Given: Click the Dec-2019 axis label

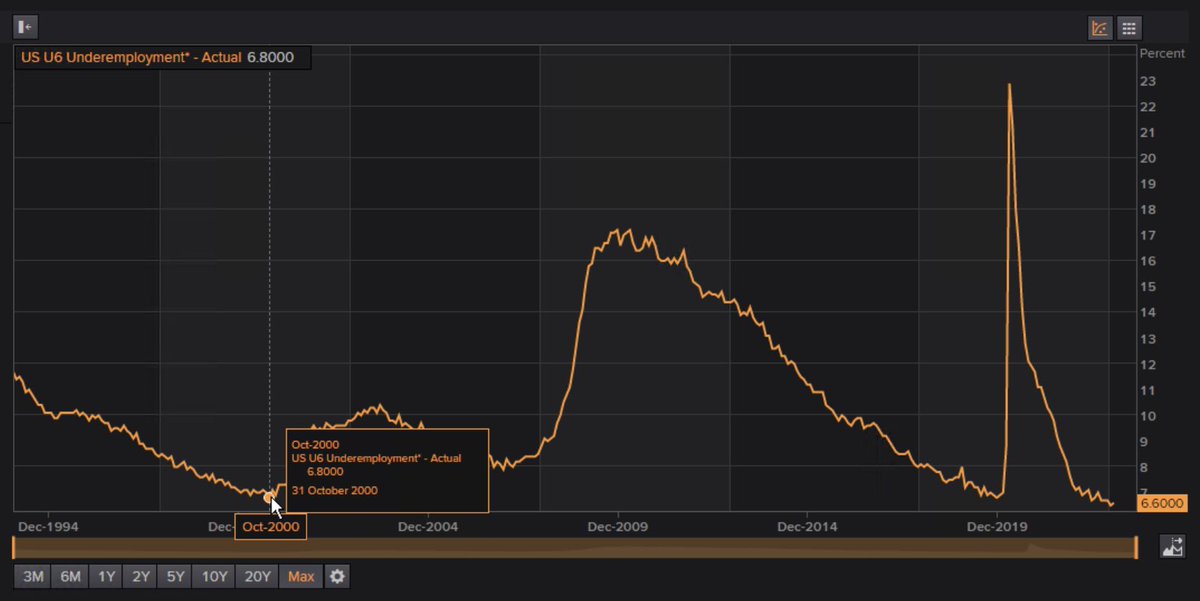Looking at the screenshot, I should point(997,526).
